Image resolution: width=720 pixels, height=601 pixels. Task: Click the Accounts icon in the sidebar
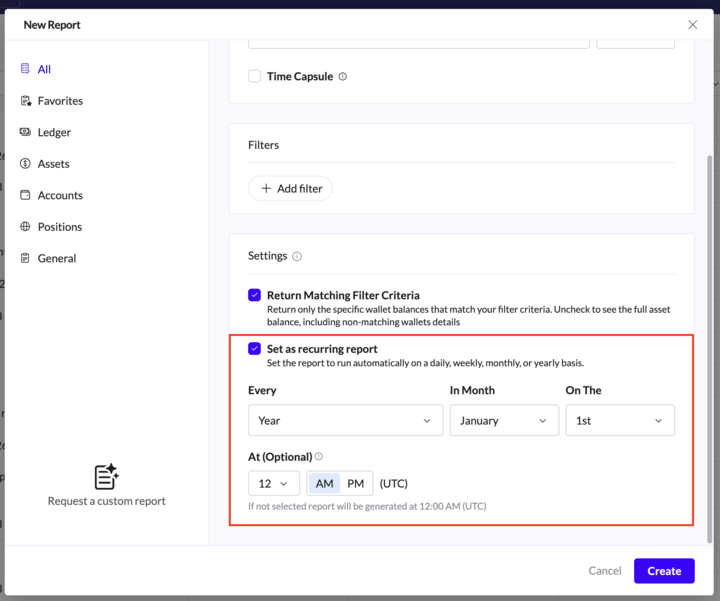click(x=25, y=195)
